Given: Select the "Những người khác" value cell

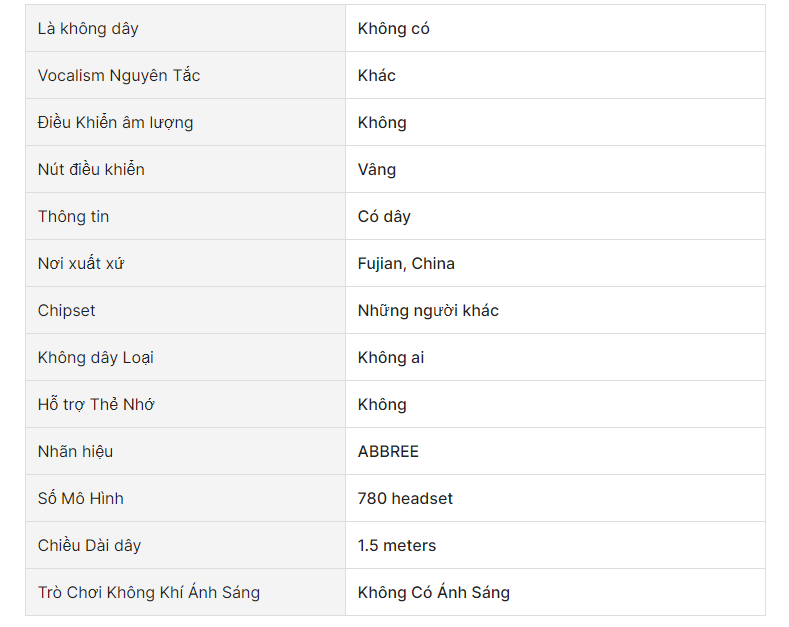Looking at the screenshot, I should tap(428, 311).
